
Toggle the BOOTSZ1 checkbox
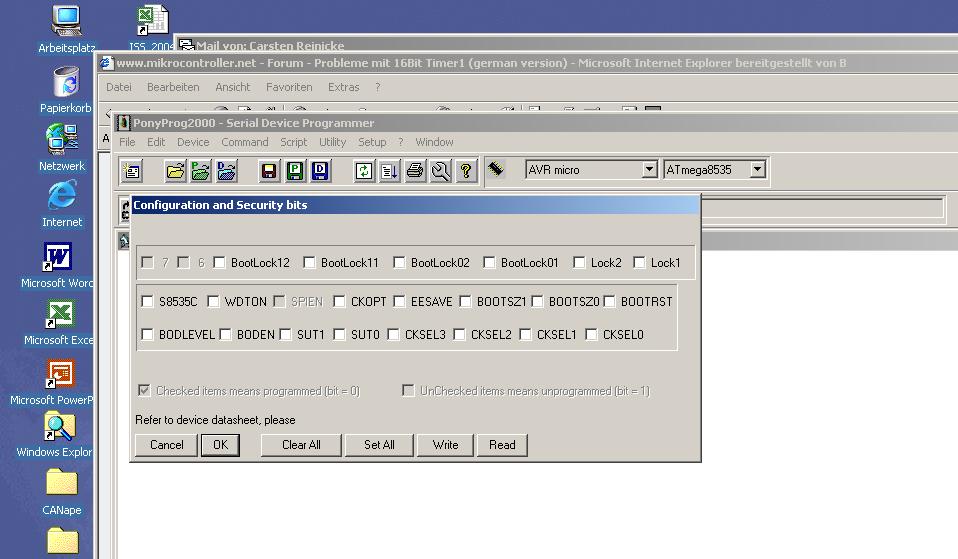tap(465, 301)
